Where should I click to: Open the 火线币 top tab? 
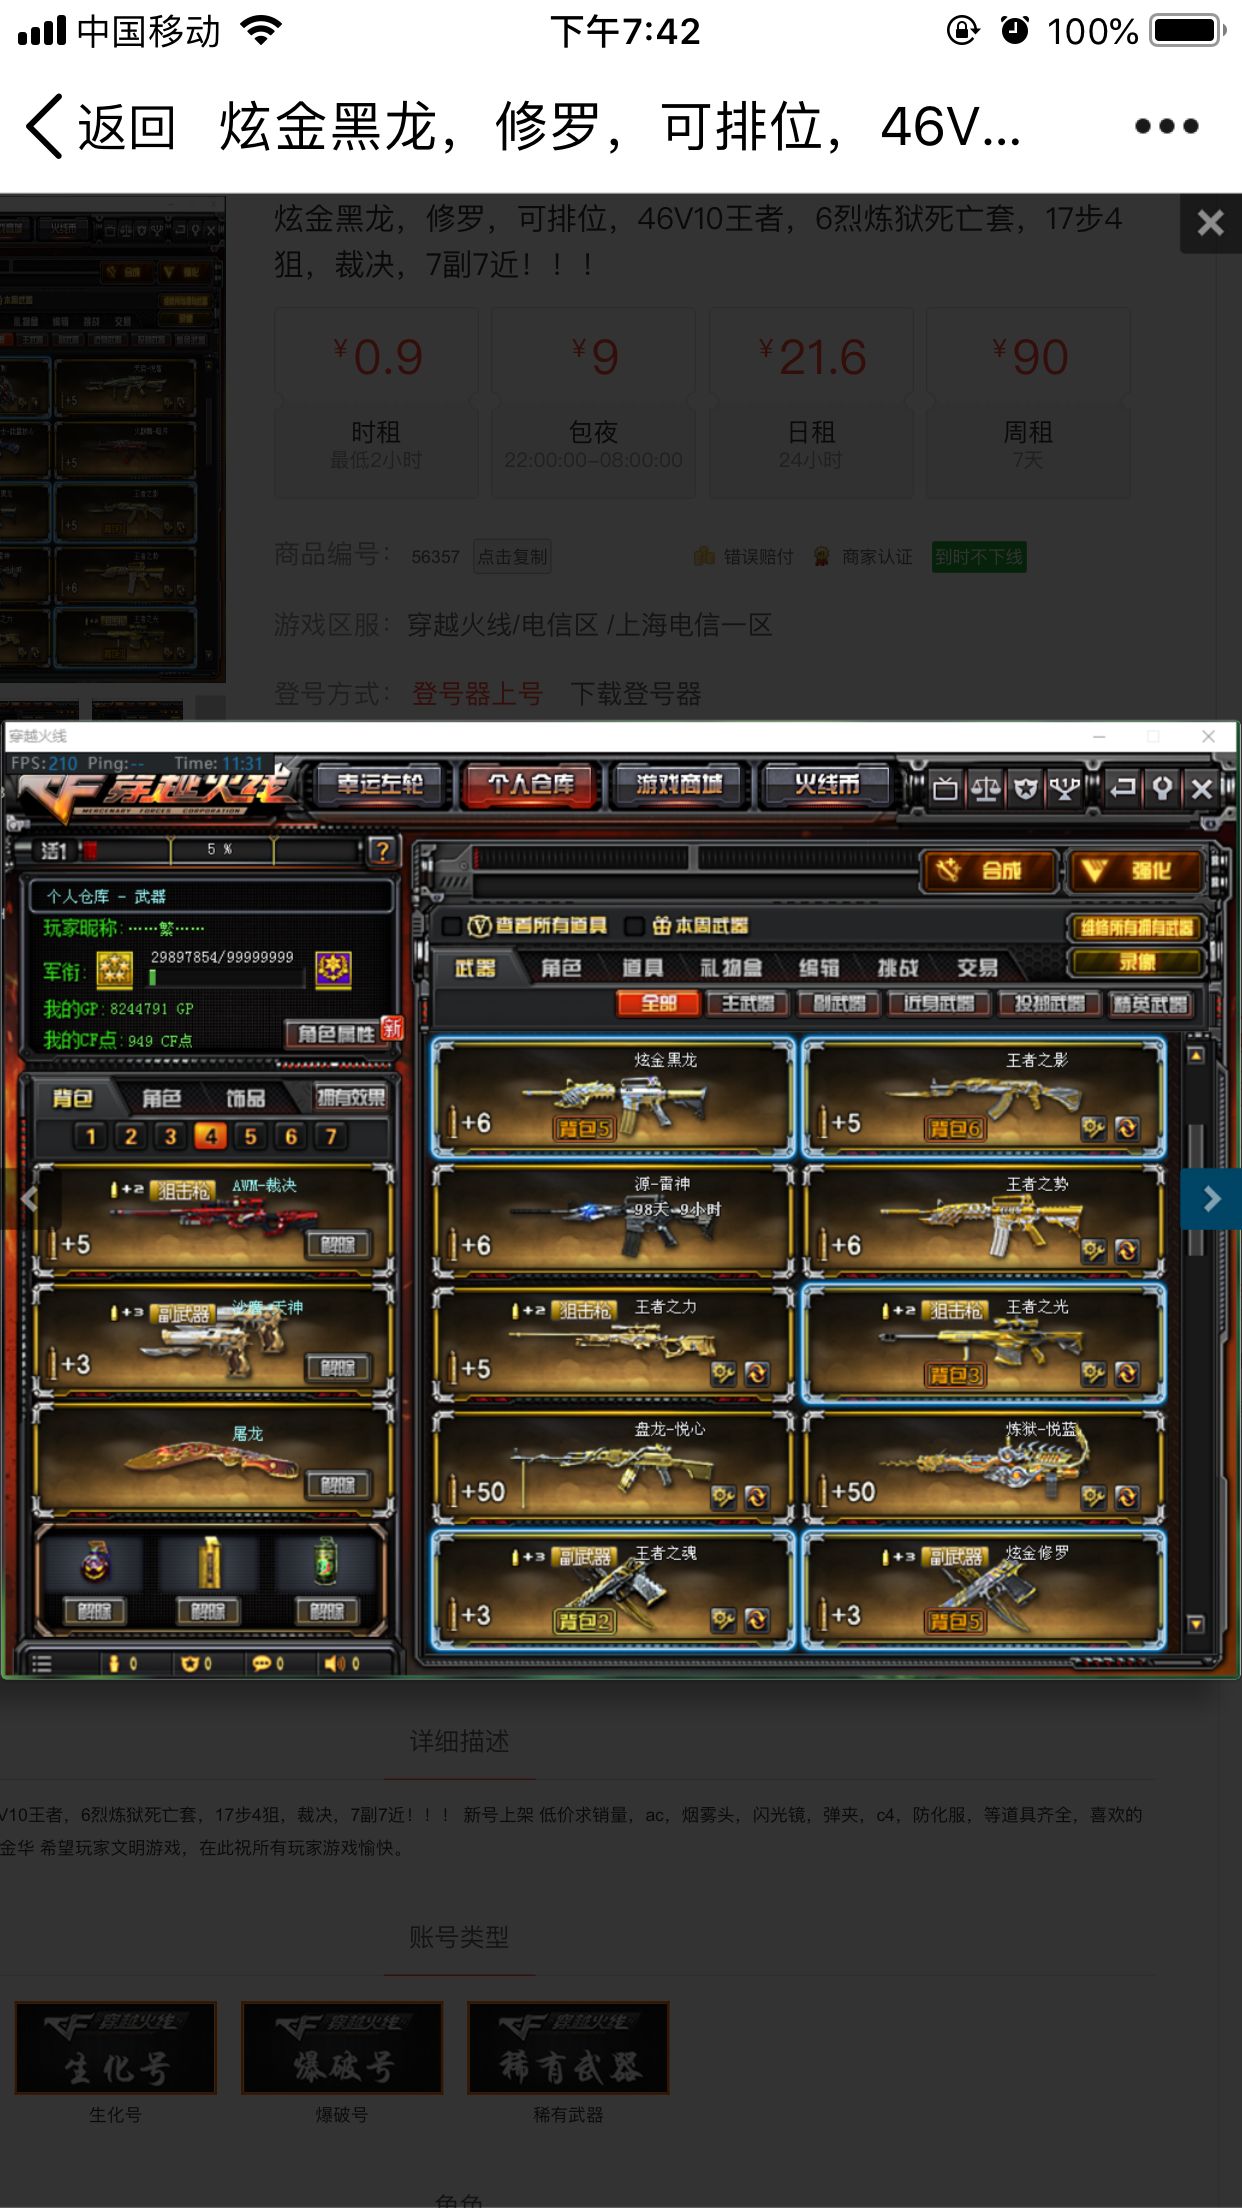coord(826,785)
